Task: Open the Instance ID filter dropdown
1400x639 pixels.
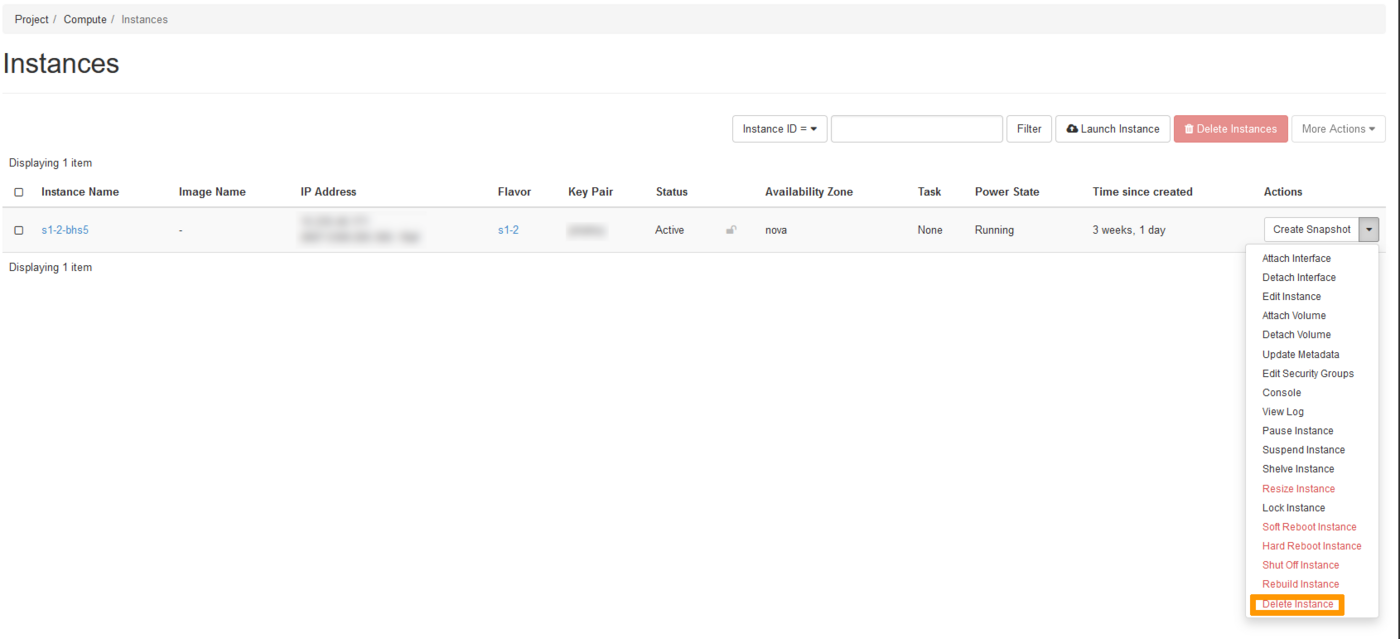Action: (x=779, y=129)
